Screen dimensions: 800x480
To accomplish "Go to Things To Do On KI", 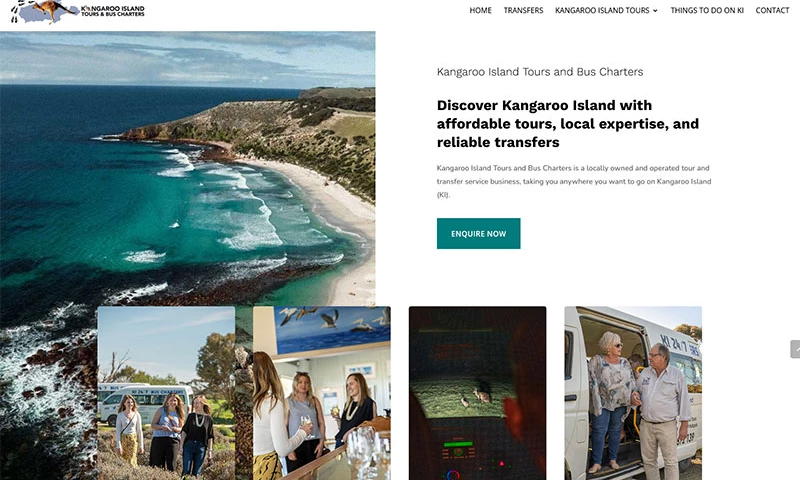I will click(707, 10).
